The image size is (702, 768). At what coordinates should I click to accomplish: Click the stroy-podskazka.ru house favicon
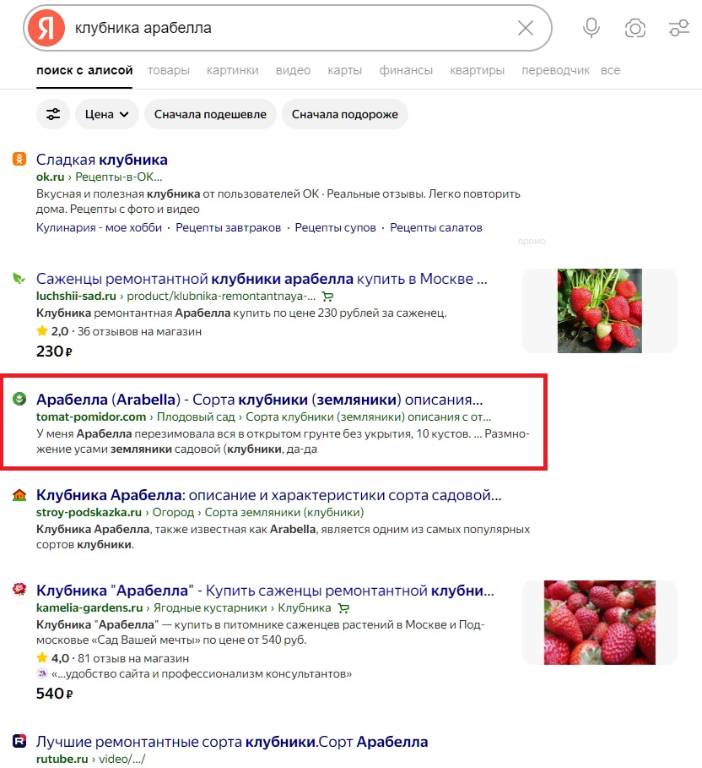click(x=19, y=495)
